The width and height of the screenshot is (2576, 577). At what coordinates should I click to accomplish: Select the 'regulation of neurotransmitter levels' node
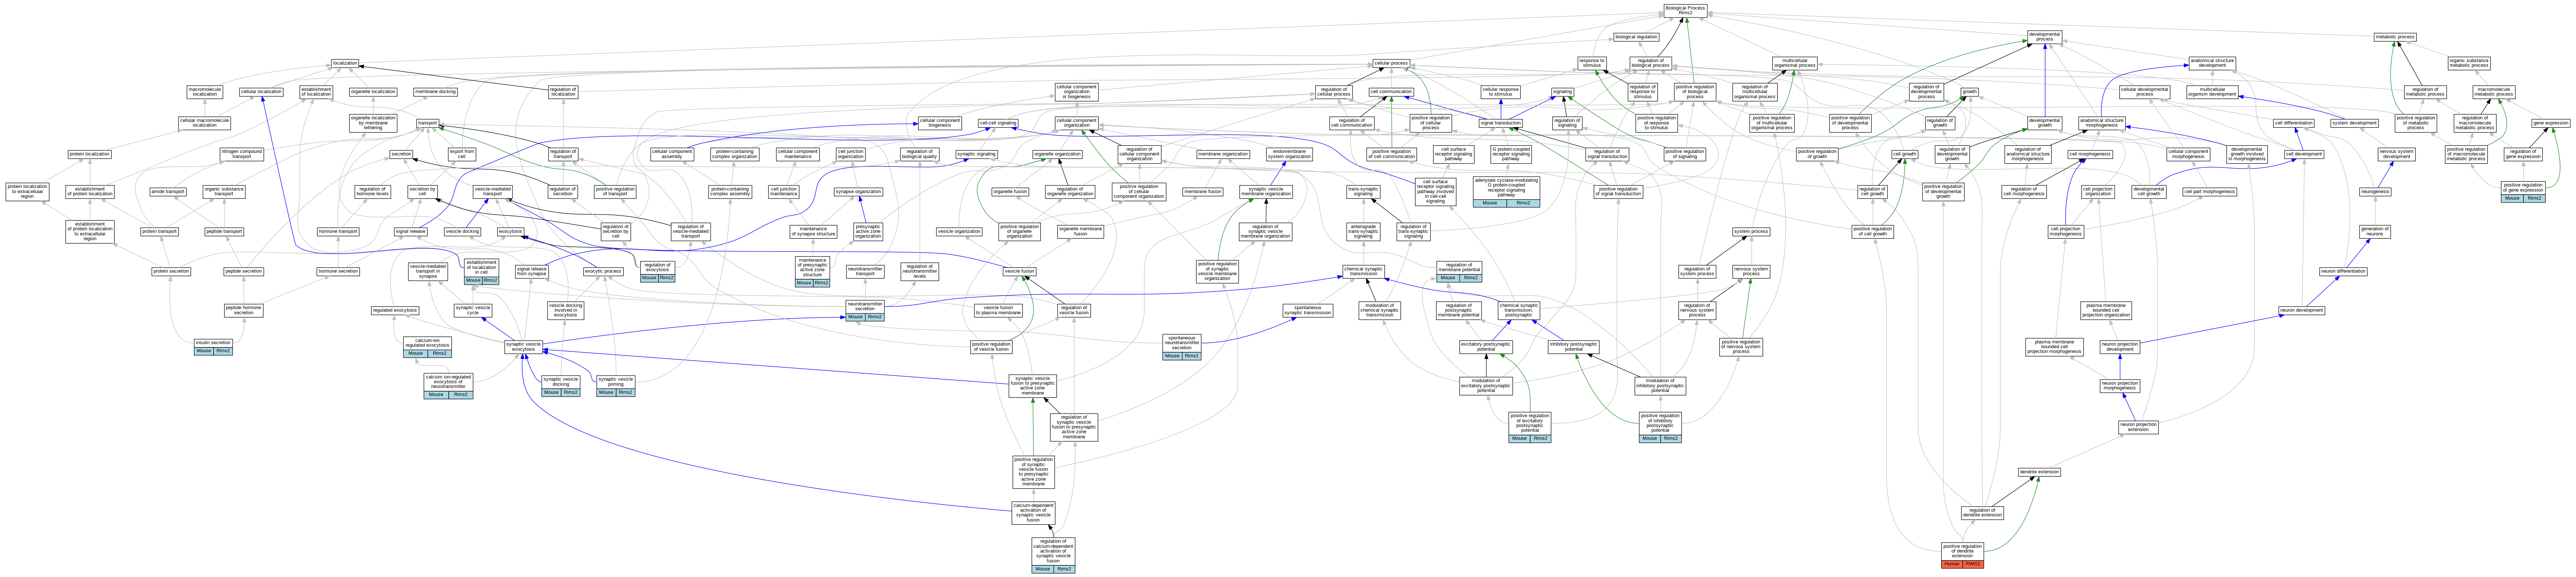pyautogui.click(x=920, y=271)
